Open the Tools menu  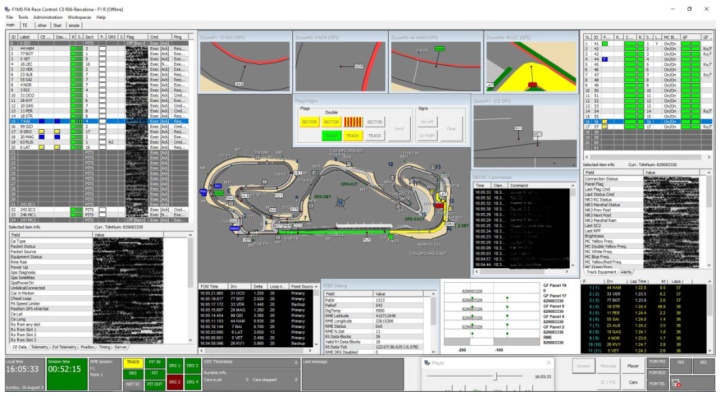(x=23, y=17)
